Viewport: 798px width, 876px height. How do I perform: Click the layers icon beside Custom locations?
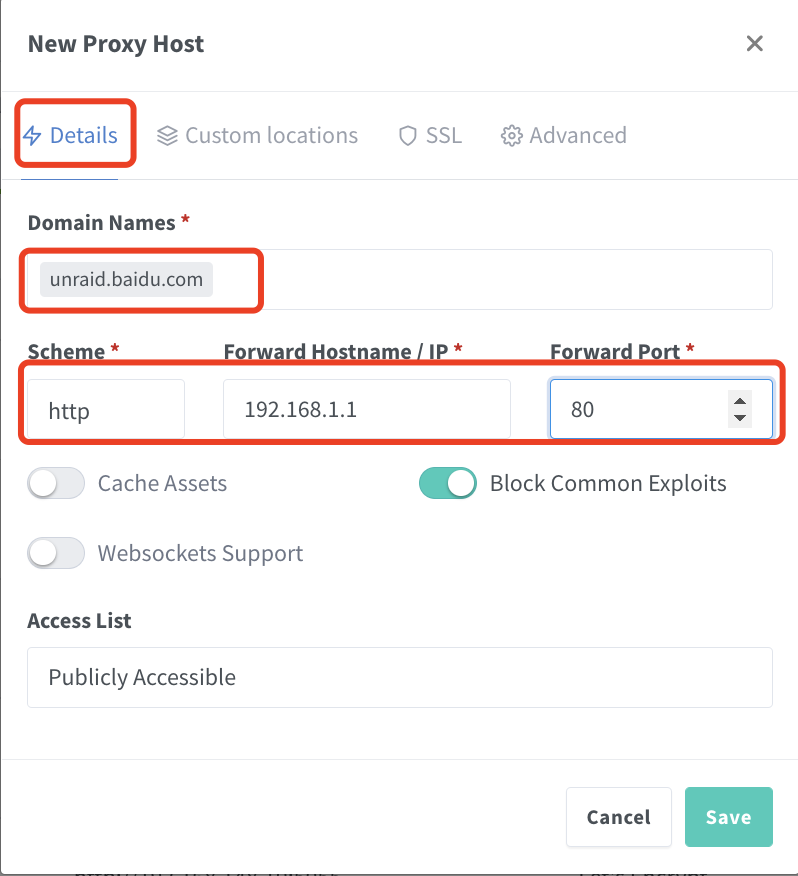(x=167, y=135)
